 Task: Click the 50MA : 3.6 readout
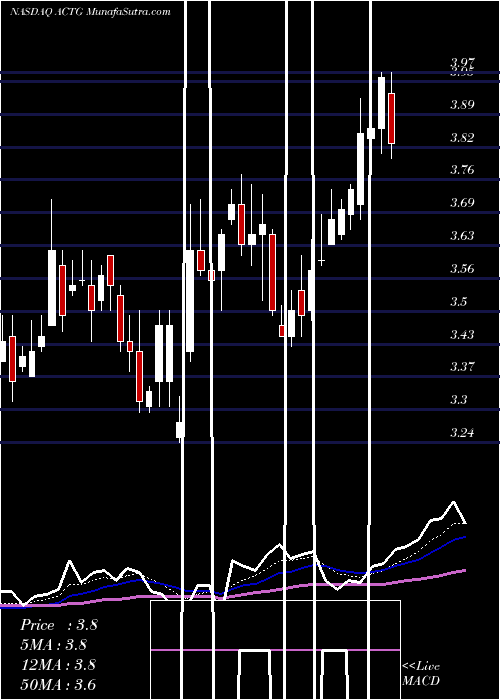58,684
